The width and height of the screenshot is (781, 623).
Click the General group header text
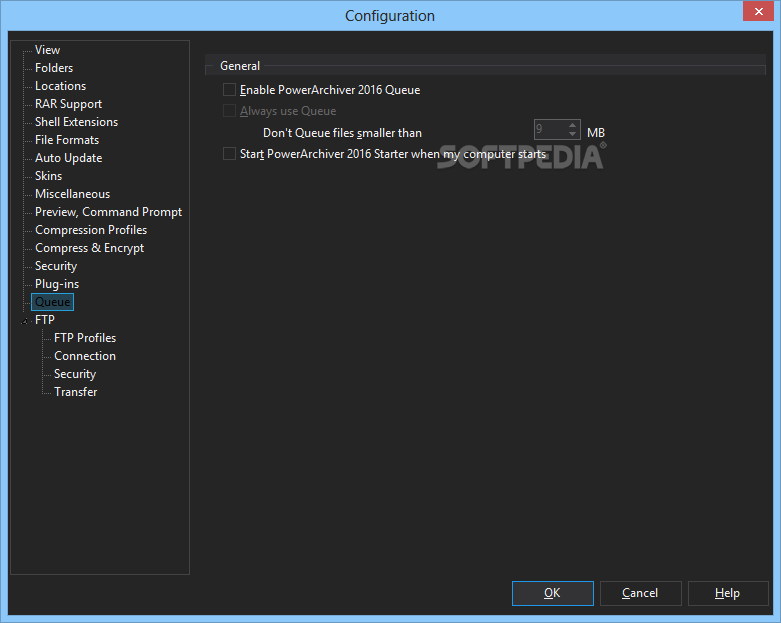240,66
